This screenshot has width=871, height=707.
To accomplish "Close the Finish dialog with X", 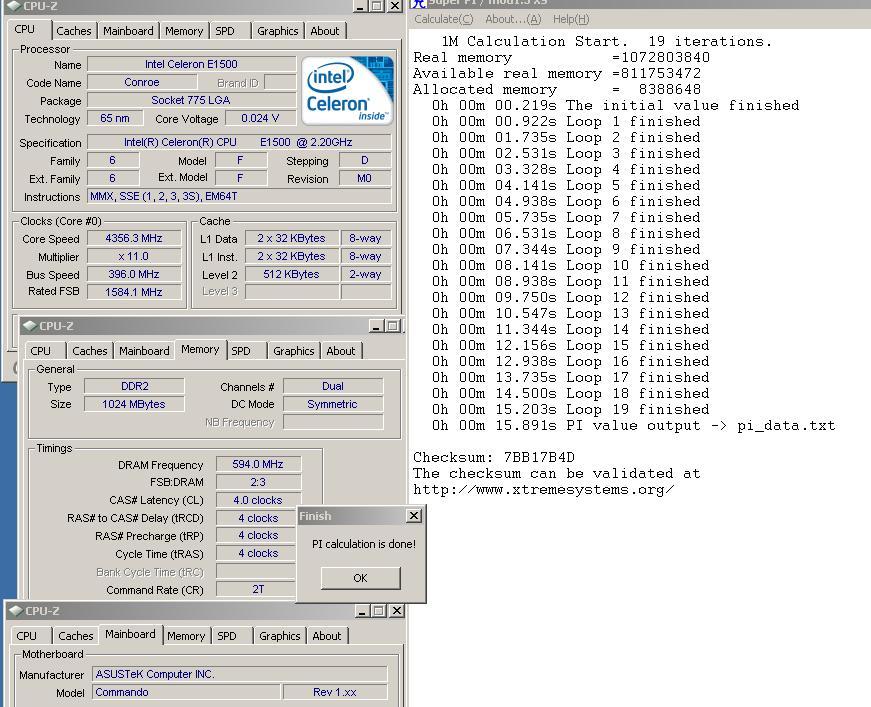I will click(414, 516).
